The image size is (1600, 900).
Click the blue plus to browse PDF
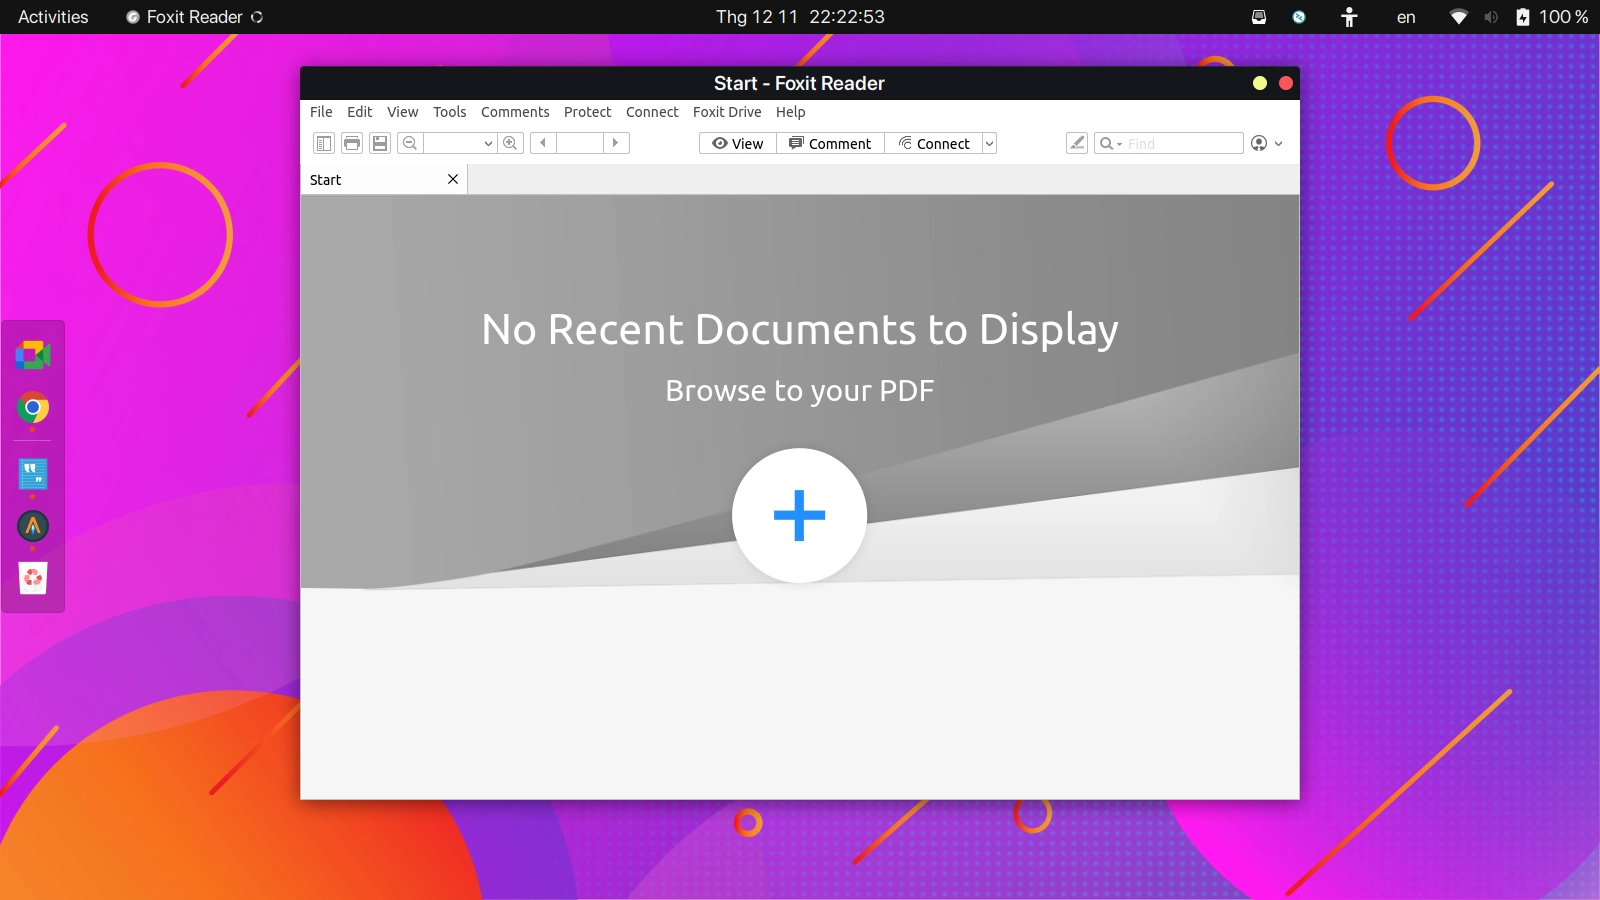799,515
